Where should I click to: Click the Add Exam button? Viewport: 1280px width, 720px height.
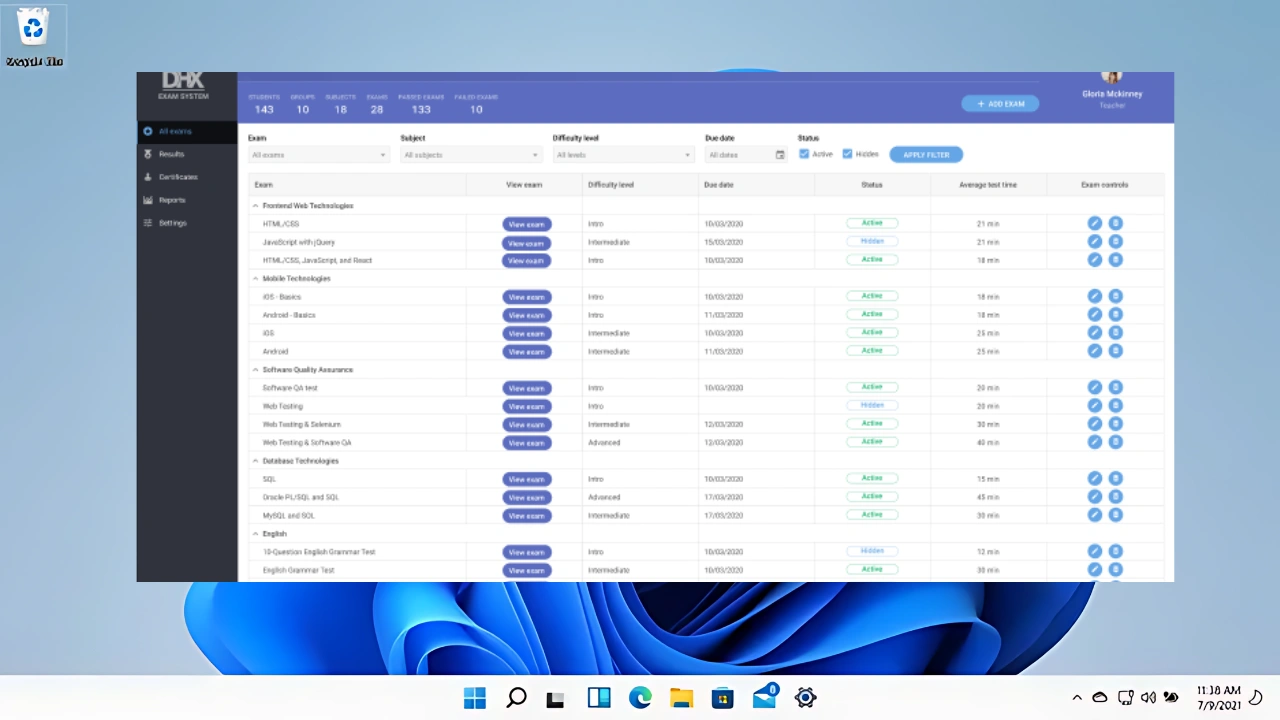tap(1000, 104)
